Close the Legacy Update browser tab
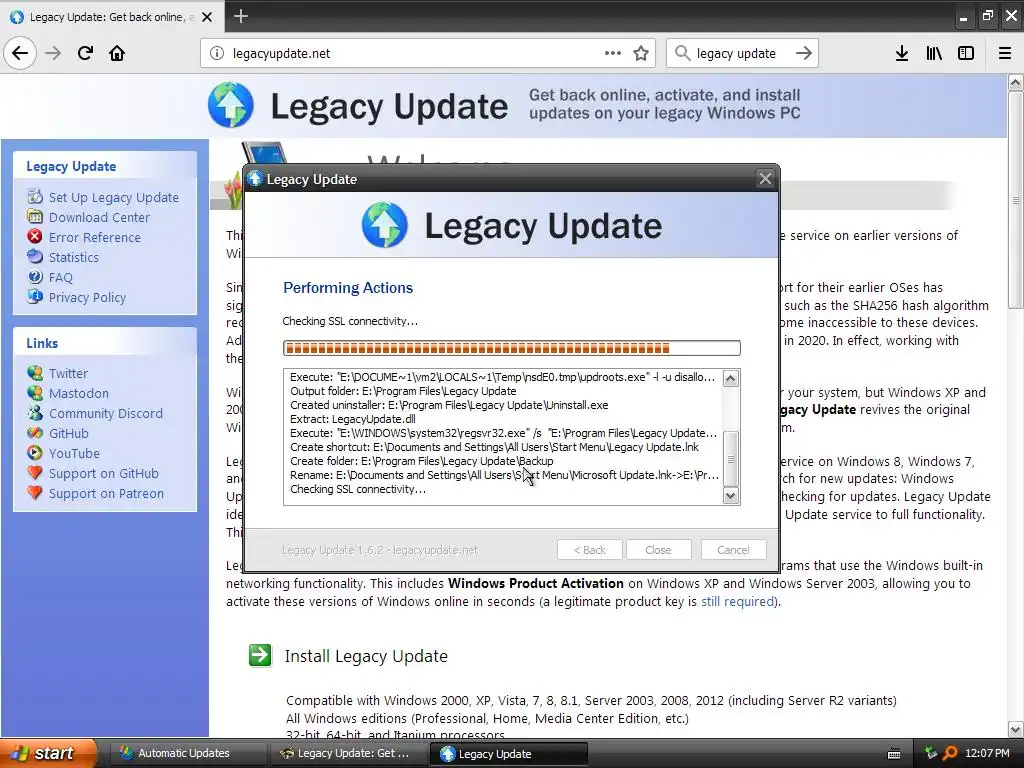Viewport: 1024px width, 768px height. 207,17
